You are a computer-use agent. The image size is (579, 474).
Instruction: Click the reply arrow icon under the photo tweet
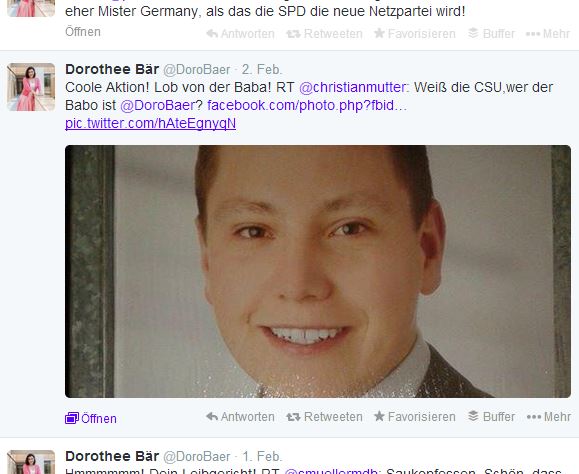click(x=212, y=417)
